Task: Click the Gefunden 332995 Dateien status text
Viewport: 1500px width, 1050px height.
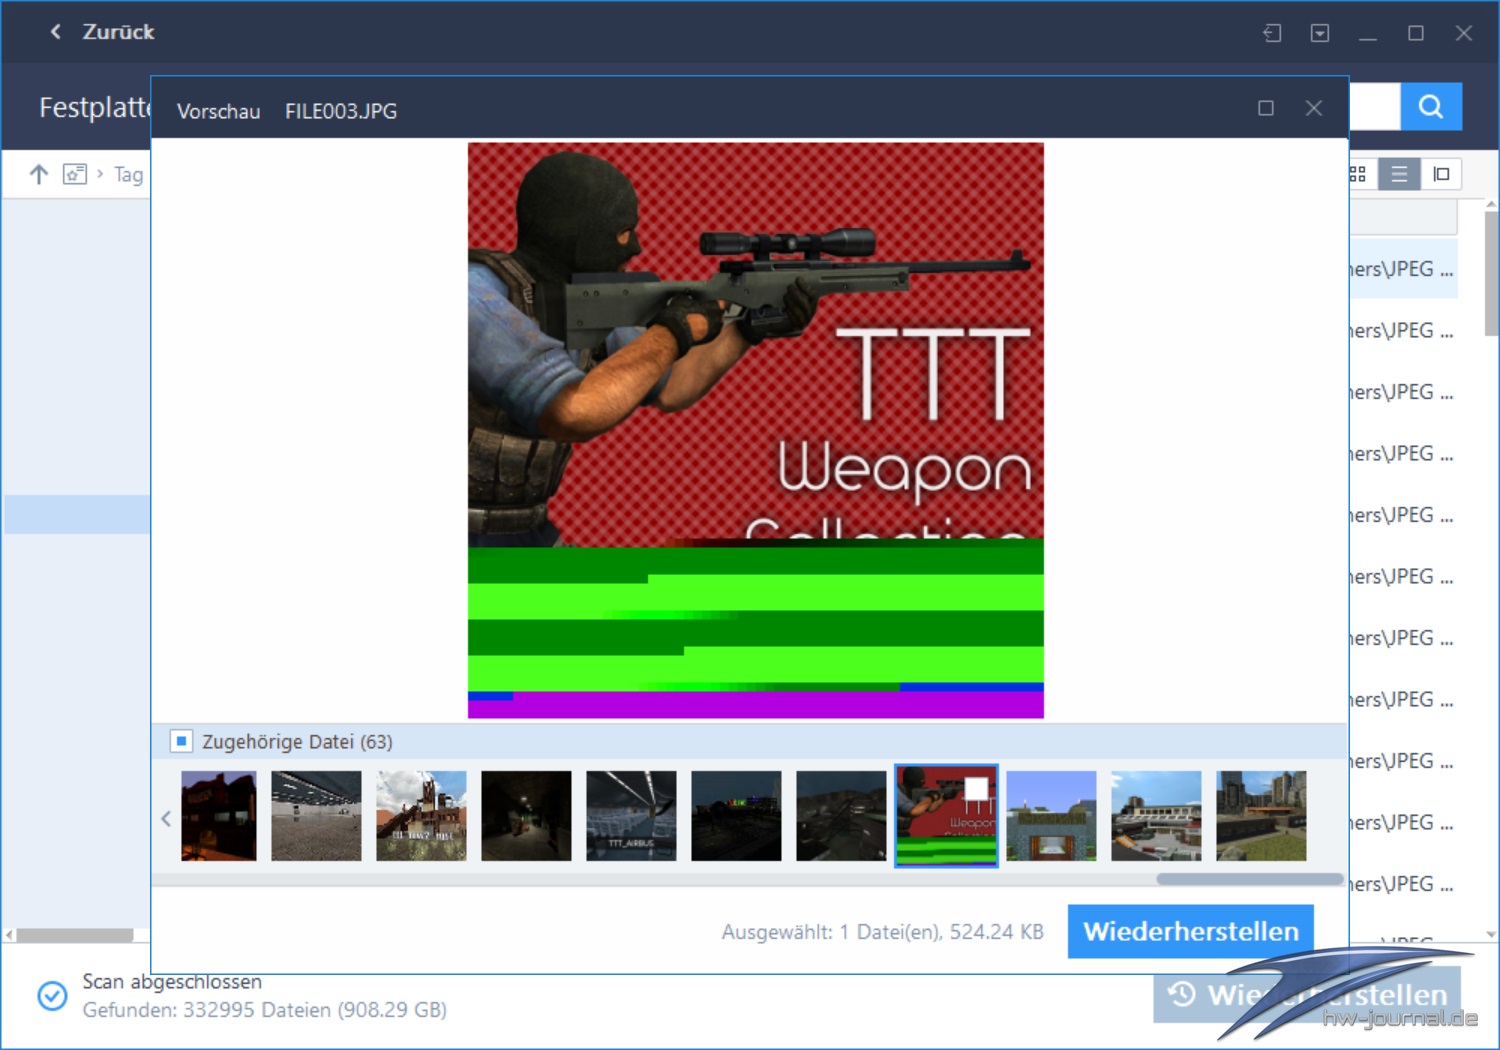Action: coord(264,1010)
